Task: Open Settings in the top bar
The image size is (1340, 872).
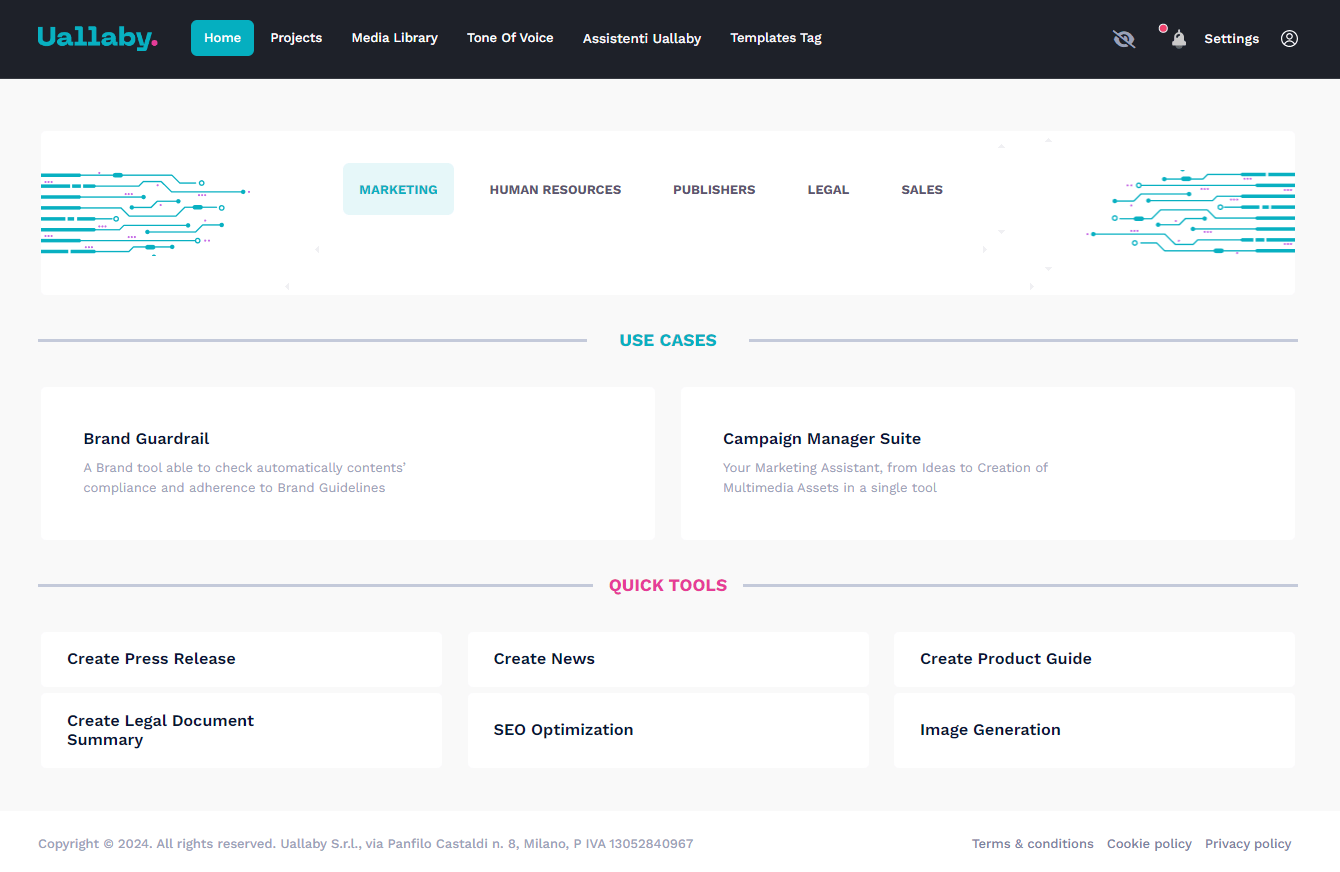Action: tap(1231, 39)
